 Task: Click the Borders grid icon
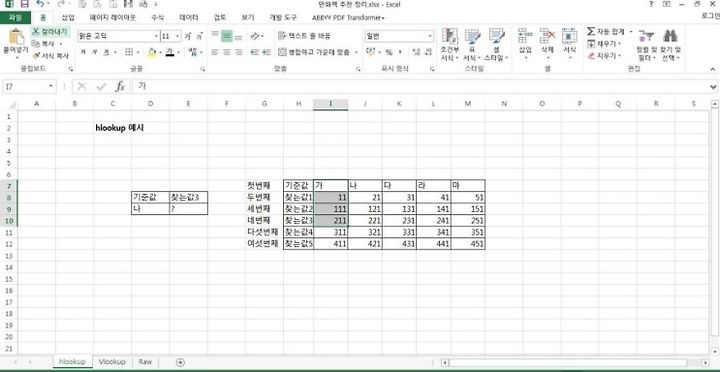pos(129,52)
